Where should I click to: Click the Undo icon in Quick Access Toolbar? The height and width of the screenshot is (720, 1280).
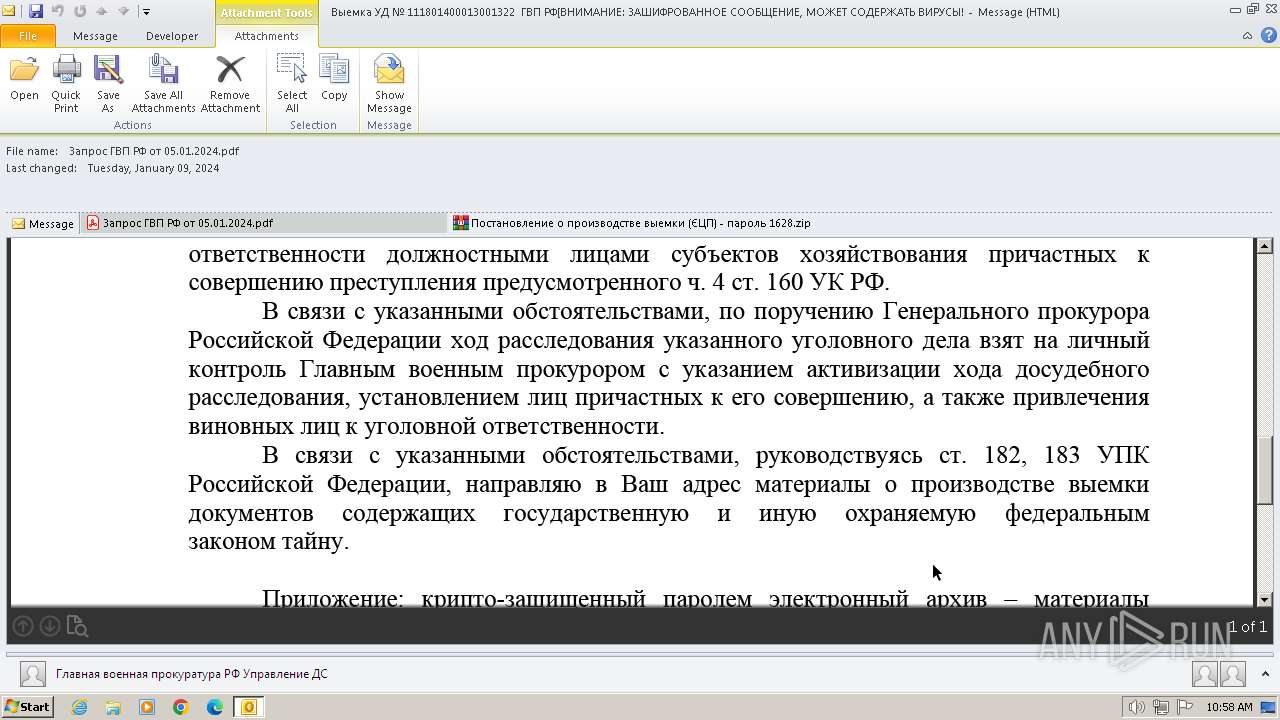coord(58,11)
